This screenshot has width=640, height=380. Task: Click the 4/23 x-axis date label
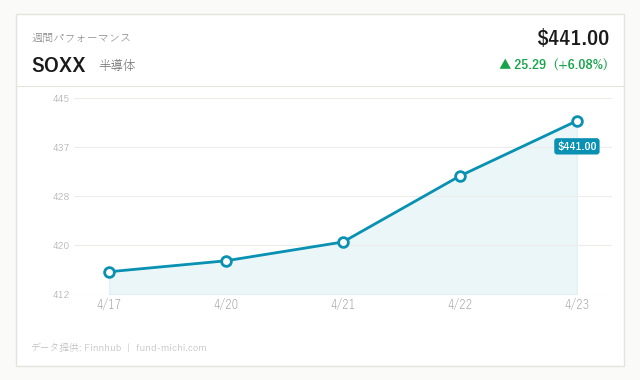point(577,304)
